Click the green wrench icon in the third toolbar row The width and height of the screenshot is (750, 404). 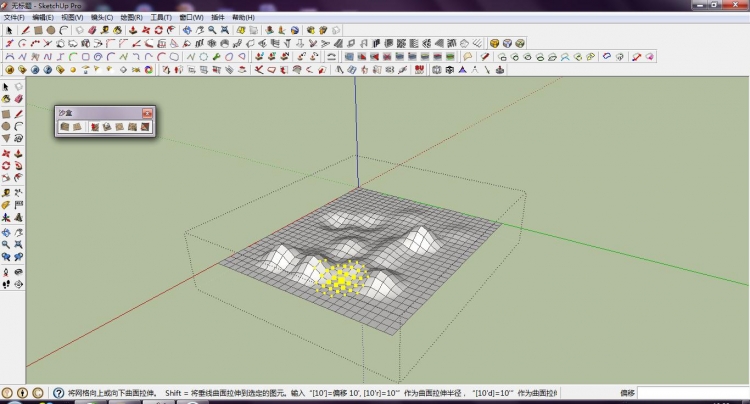(x=216, y=57)
